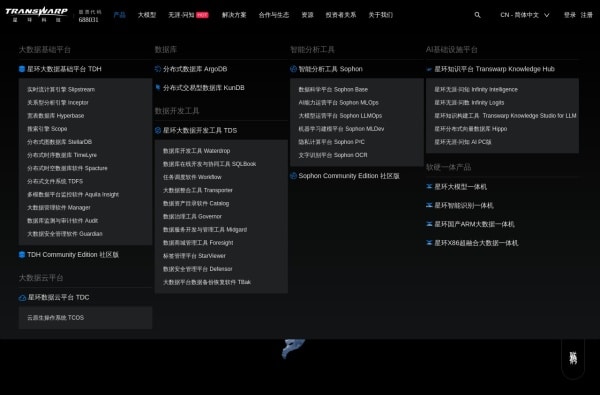Open 星环大数据开发工具 TDS link
This screenshot has height=395, width=600.
point(200,131)
